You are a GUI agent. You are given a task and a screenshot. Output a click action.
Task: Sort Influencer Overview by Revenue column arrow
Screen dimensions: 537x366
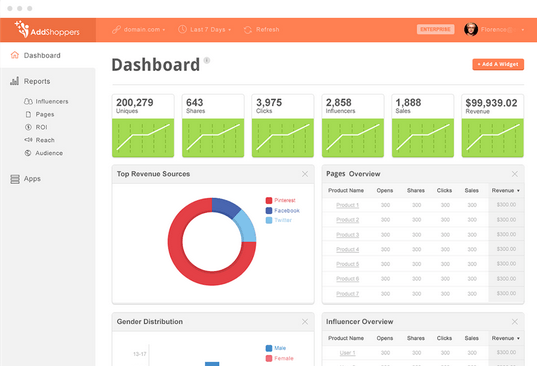point(518,338)
